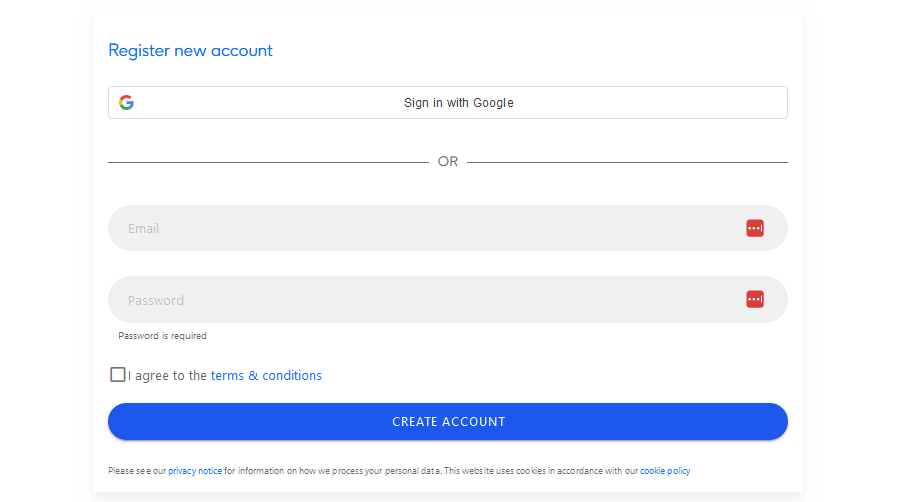Viewport: 900px width, 502px height.
Task: Click the 'Register new account' heading
Action: coord(191,50)
